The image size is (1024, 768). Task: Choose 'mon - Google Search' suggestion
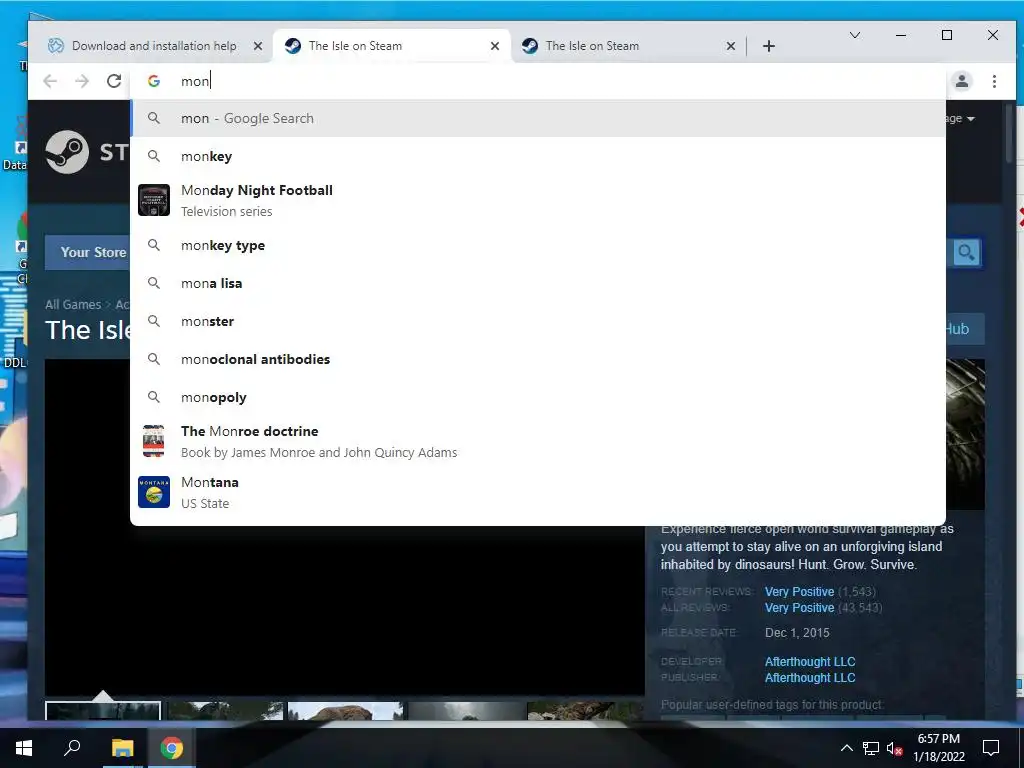[x=538, y=118]
